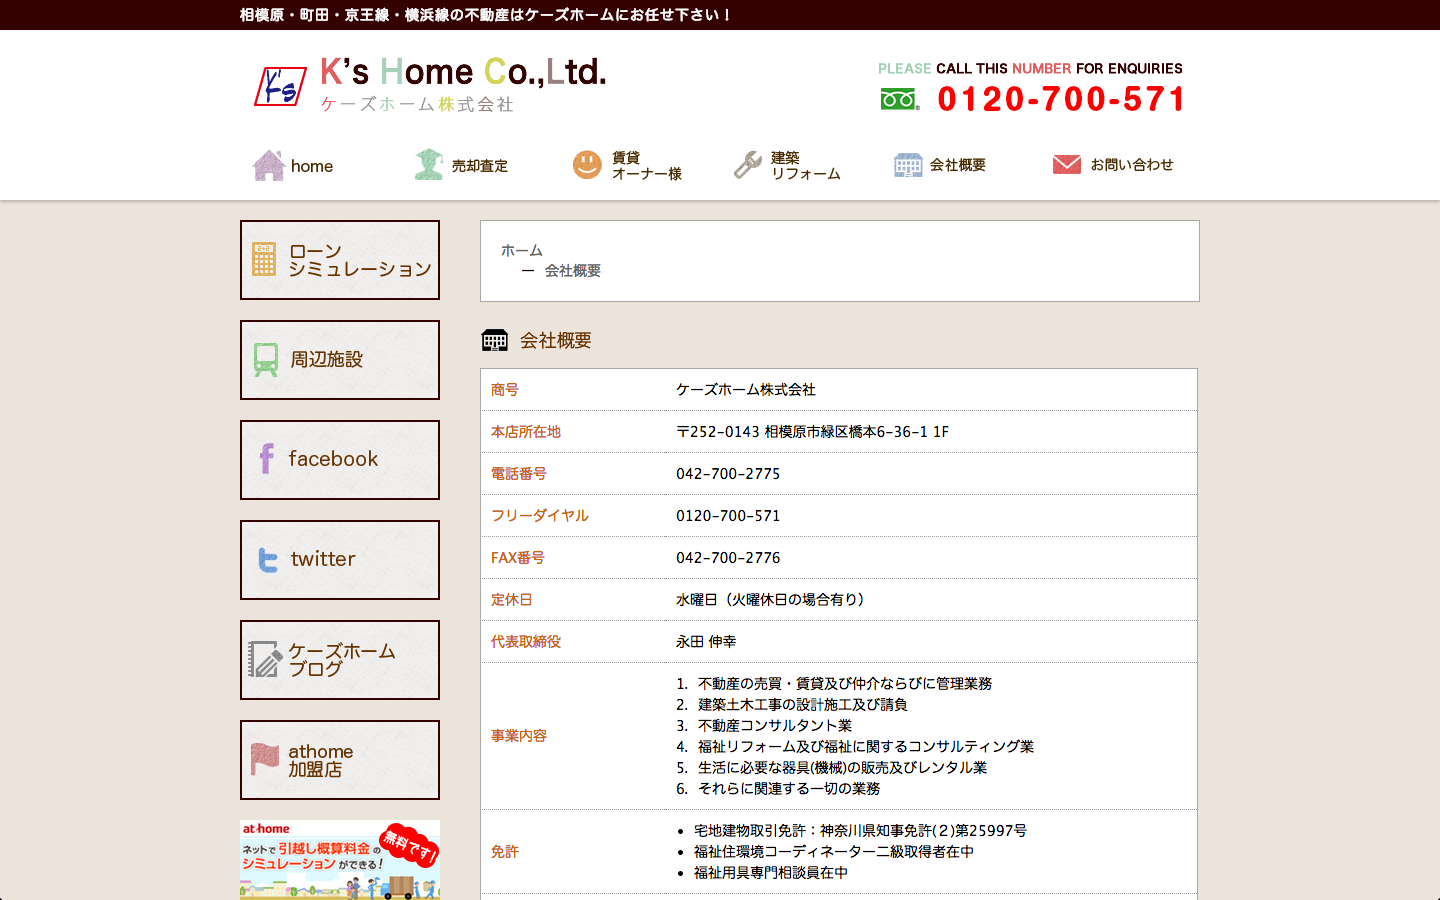Click the 商号 row label

tap(505, 390)
